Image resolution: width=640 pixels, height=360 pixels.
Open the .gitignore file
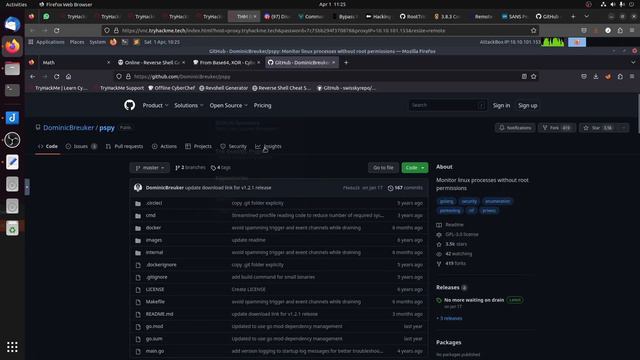pos(157,277)
